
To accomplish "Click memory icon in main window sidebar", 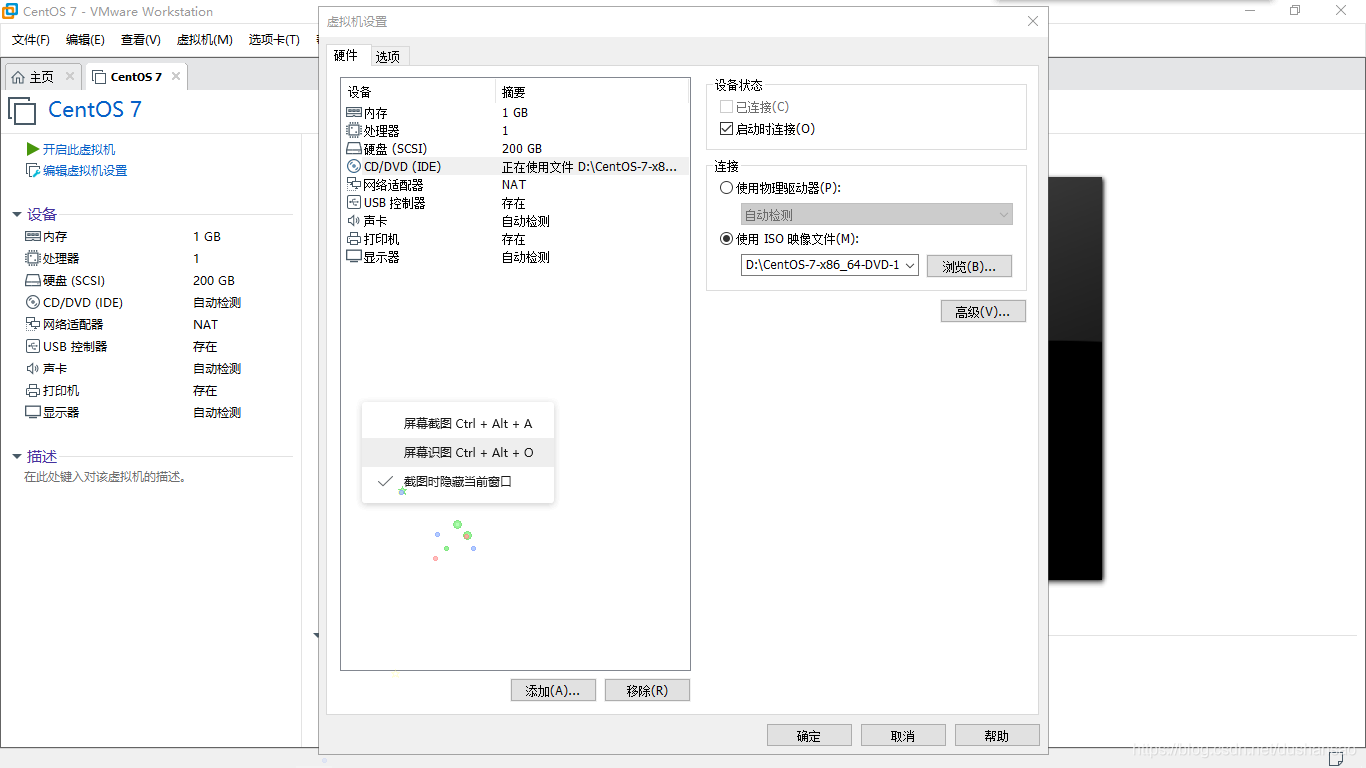I will 33,237.
